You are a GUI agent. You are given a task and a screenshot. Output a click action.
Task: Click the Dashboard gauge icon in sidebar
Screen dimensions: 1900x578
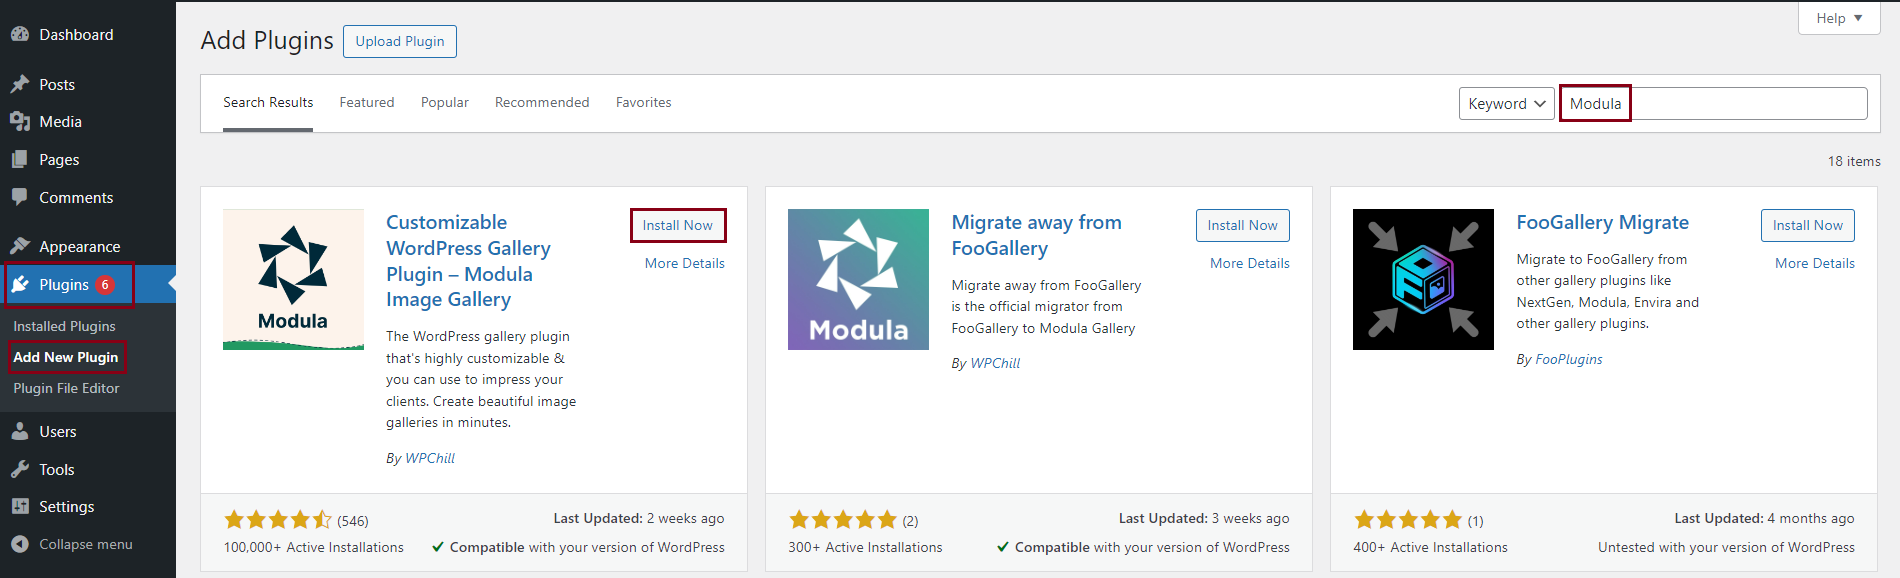20,34
